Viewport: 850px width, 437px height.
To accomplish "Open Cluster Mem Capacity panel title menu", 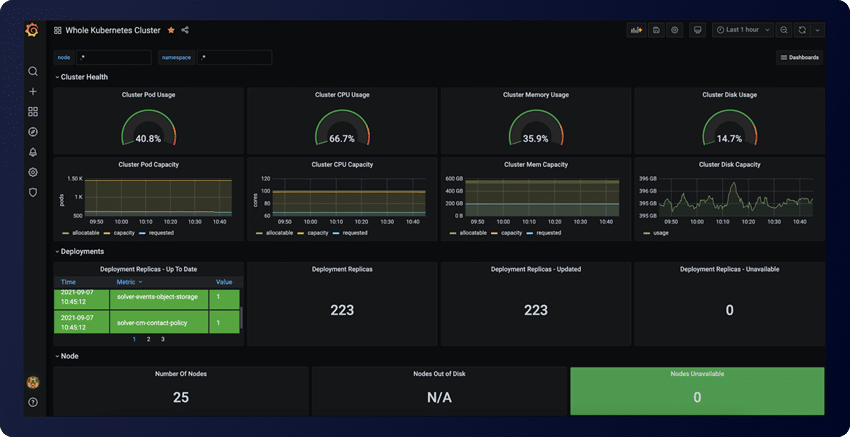I will point(536,165).
